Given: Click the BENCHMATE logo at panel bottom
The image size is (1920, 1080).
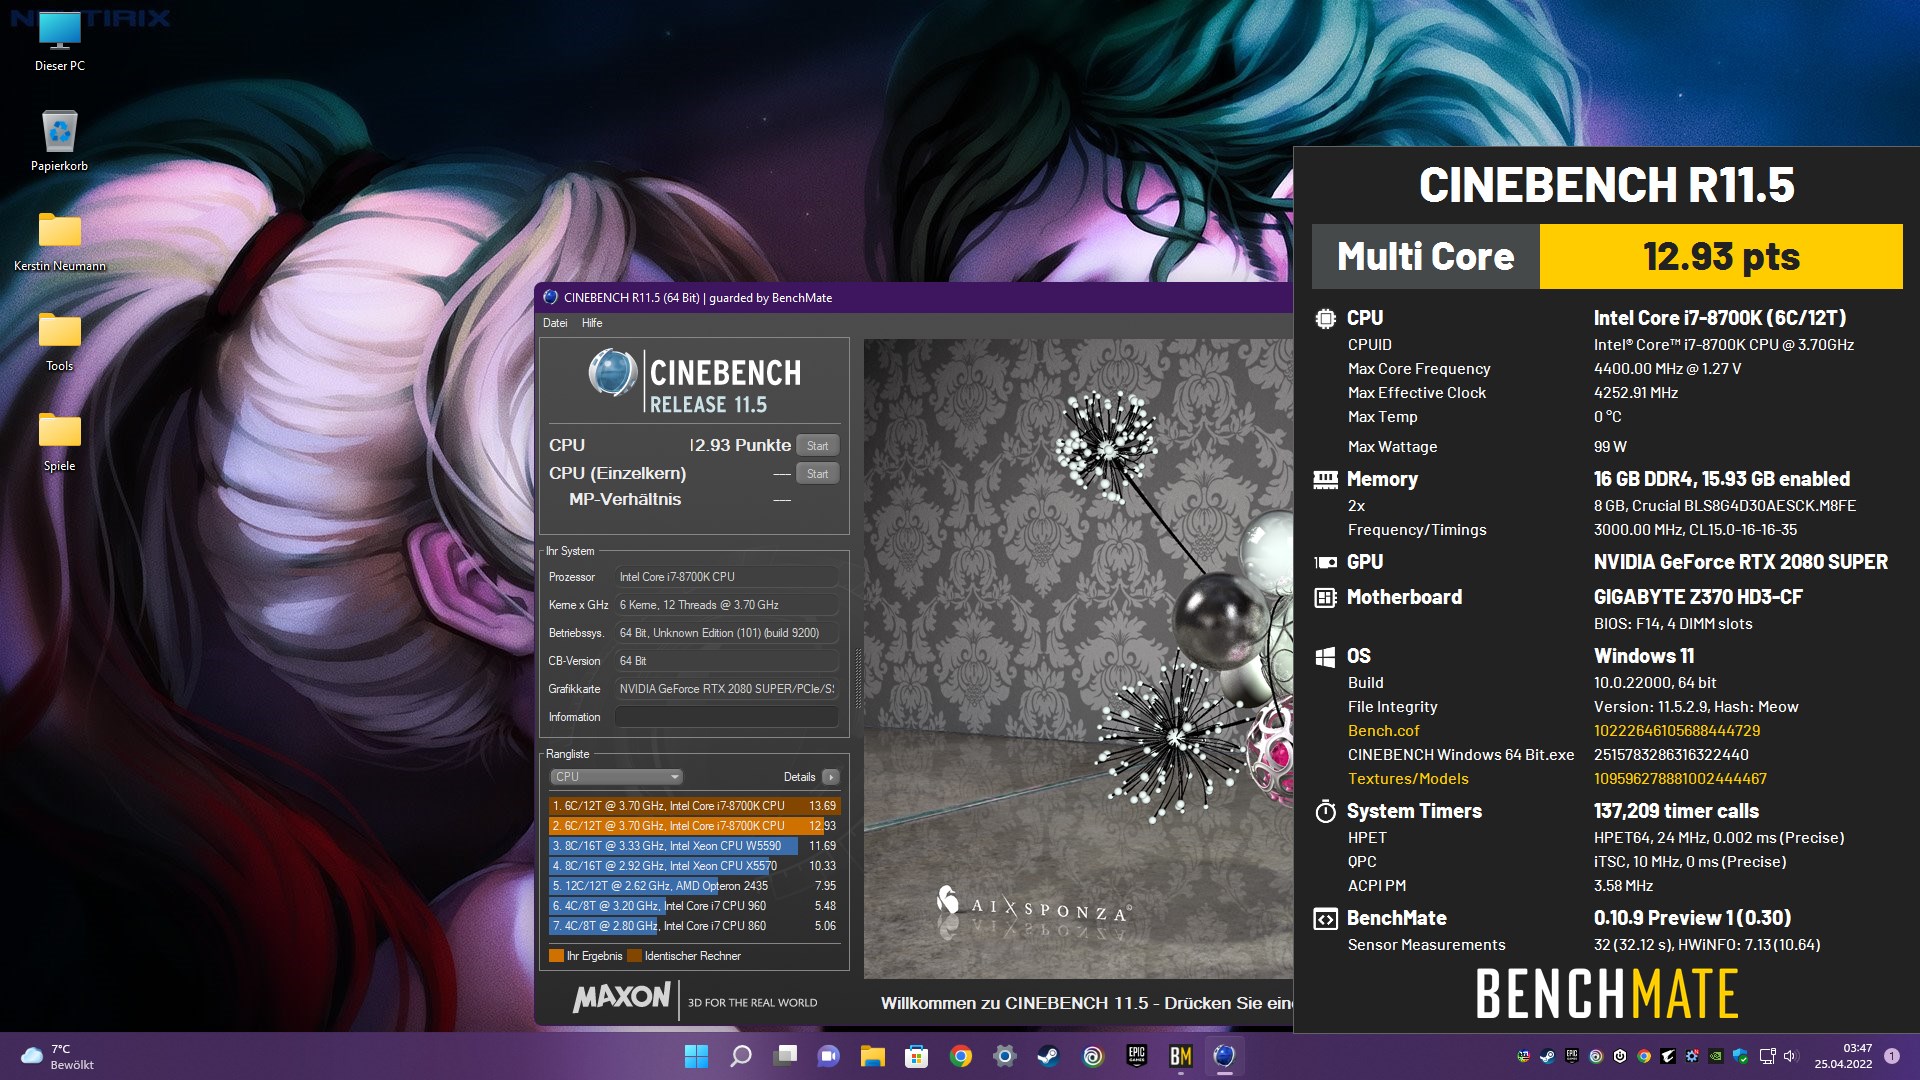Looking at the screenshot, I should 1607,994.
